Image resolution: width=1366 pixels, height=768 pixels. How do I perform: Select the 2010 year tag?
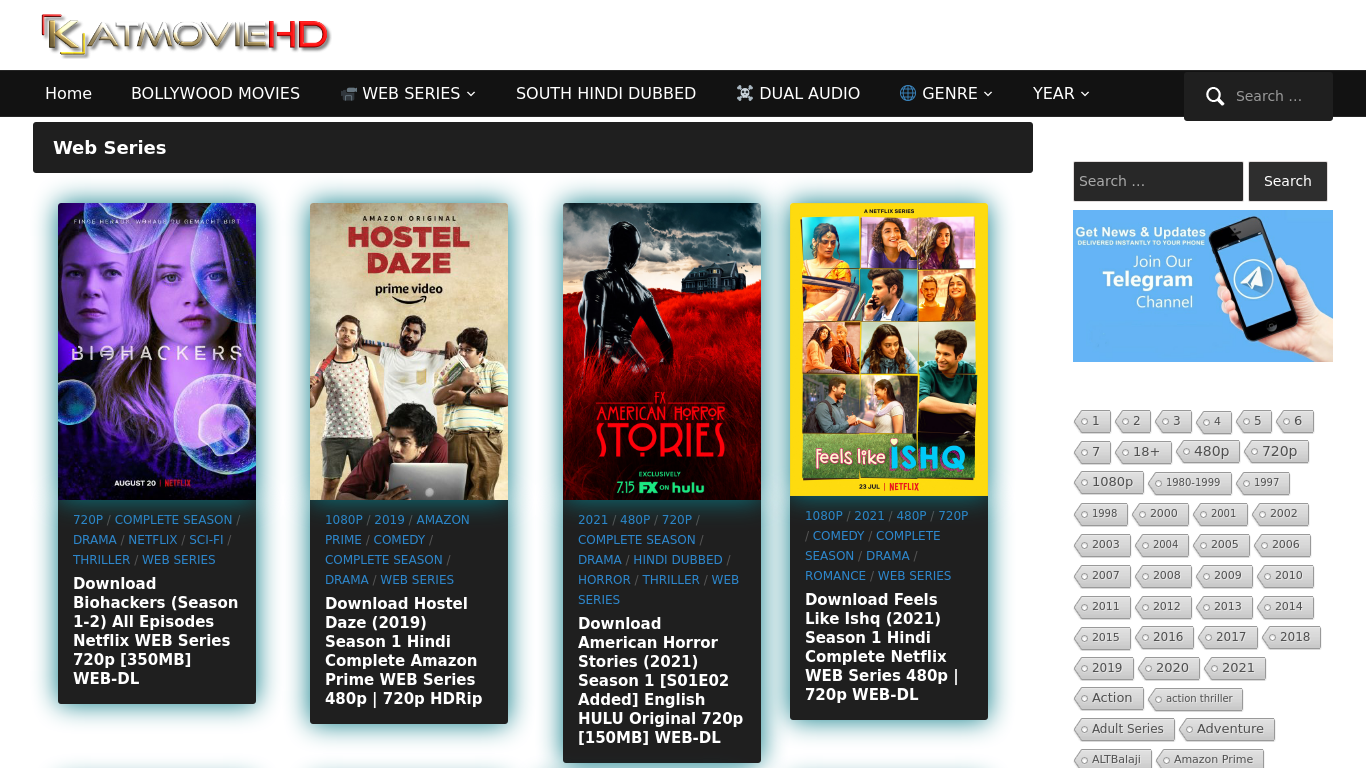(1285, 576)
